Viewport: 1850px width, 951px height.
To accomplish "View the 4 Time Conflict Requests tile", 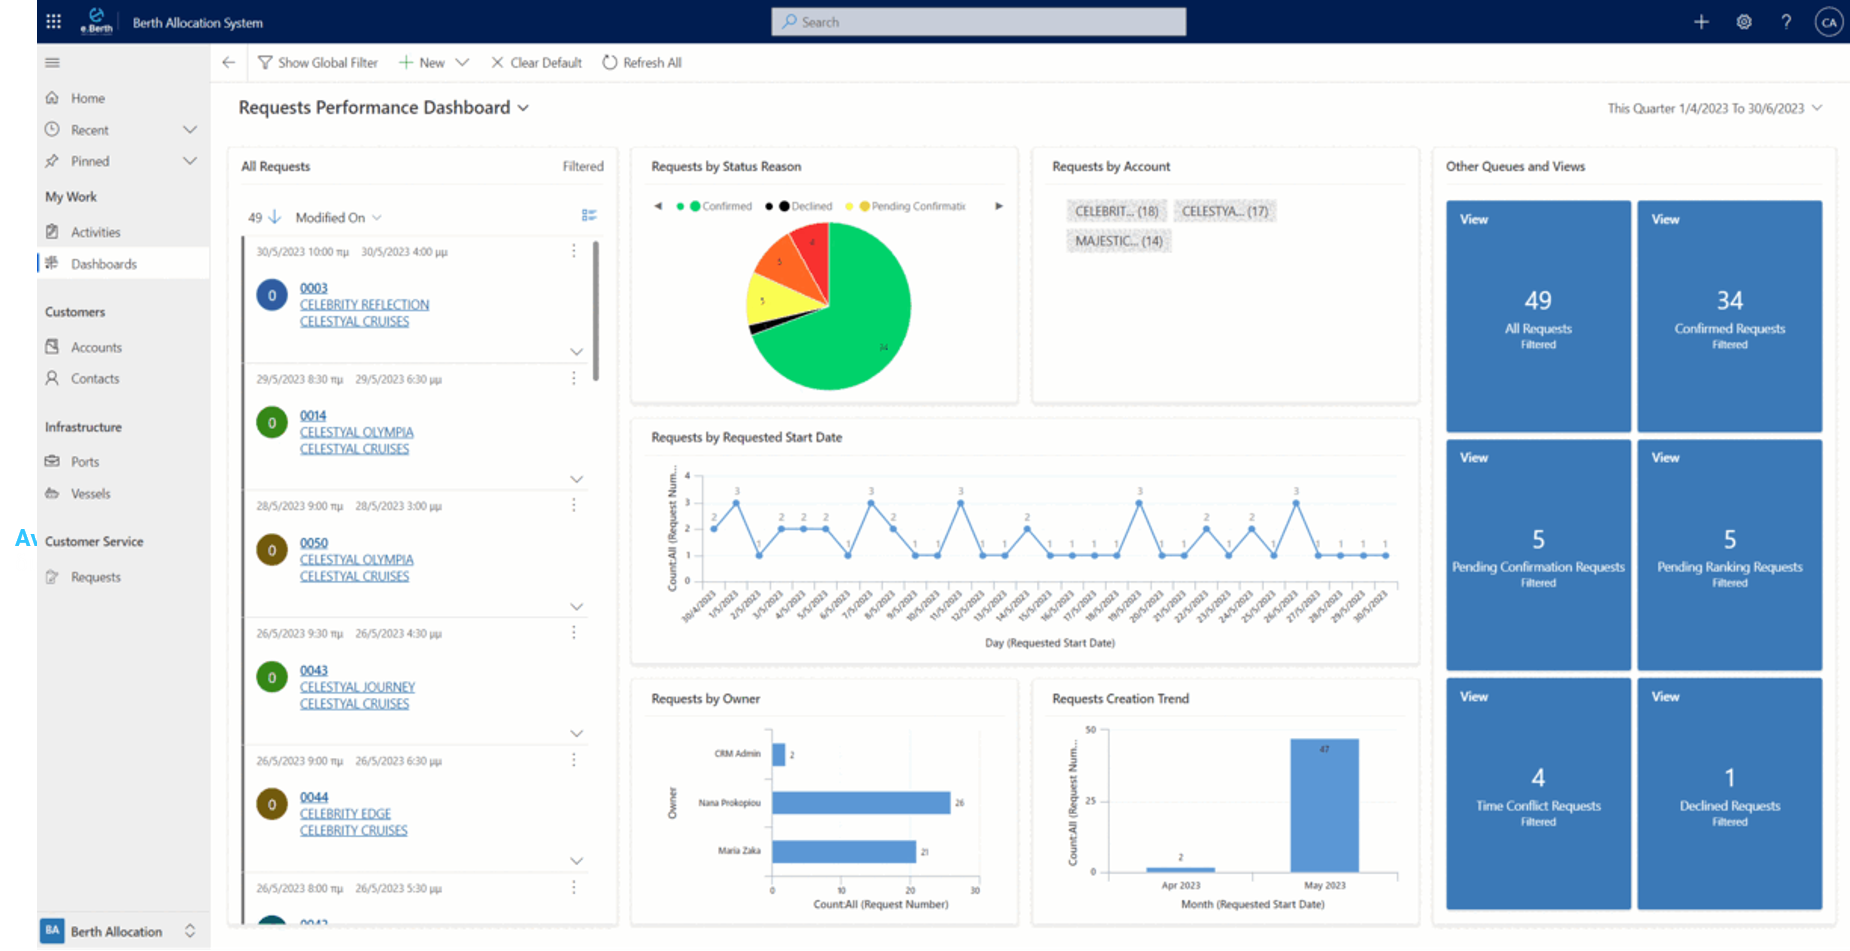I will (x=1538, y=794).
